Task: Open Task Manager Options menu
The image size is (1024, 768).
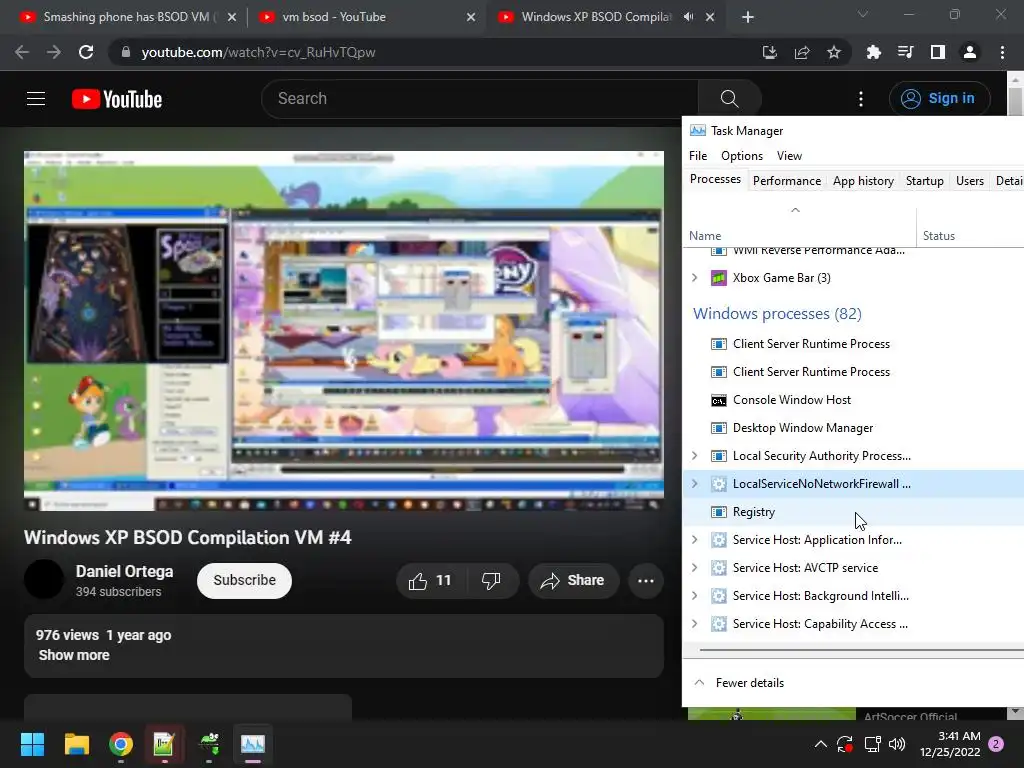Action: [742, 155]
